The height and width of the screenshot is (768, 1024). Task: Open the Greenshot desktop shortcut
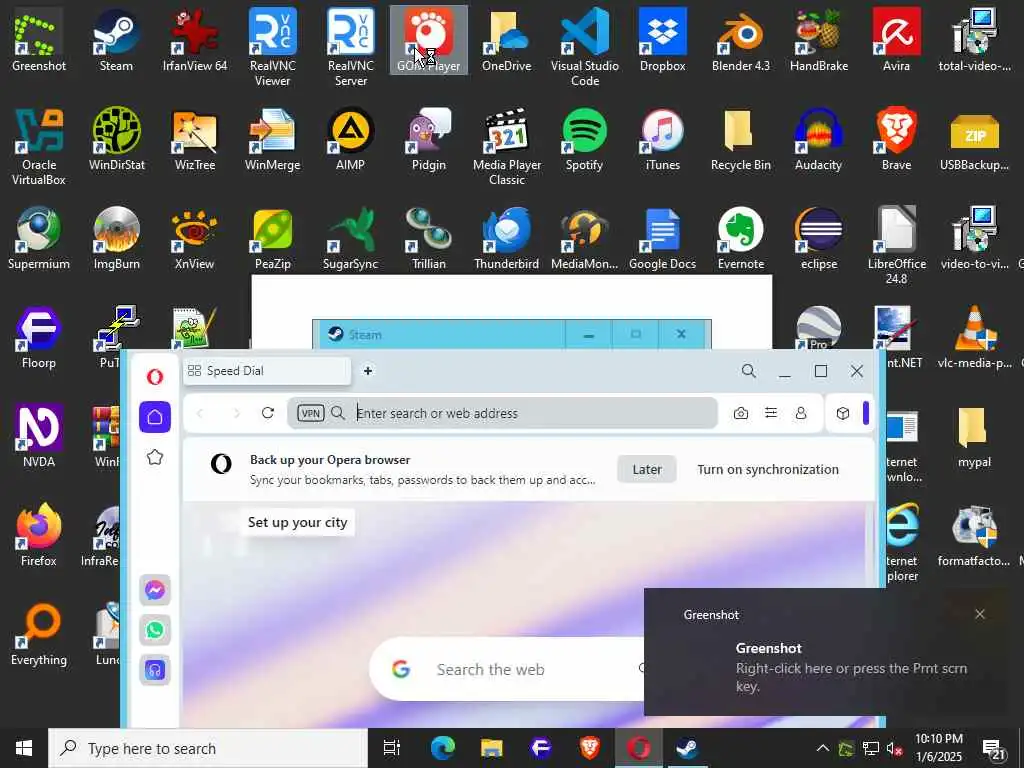[39, 39]
